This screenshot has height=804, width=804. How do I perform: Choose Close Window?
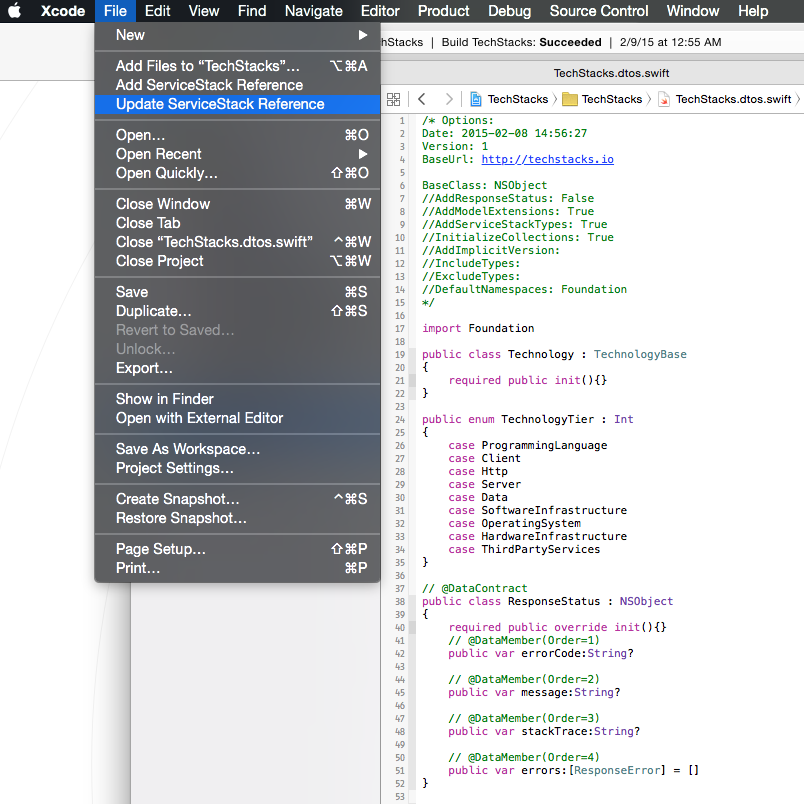pyautogui.click(x=237, y=204)
